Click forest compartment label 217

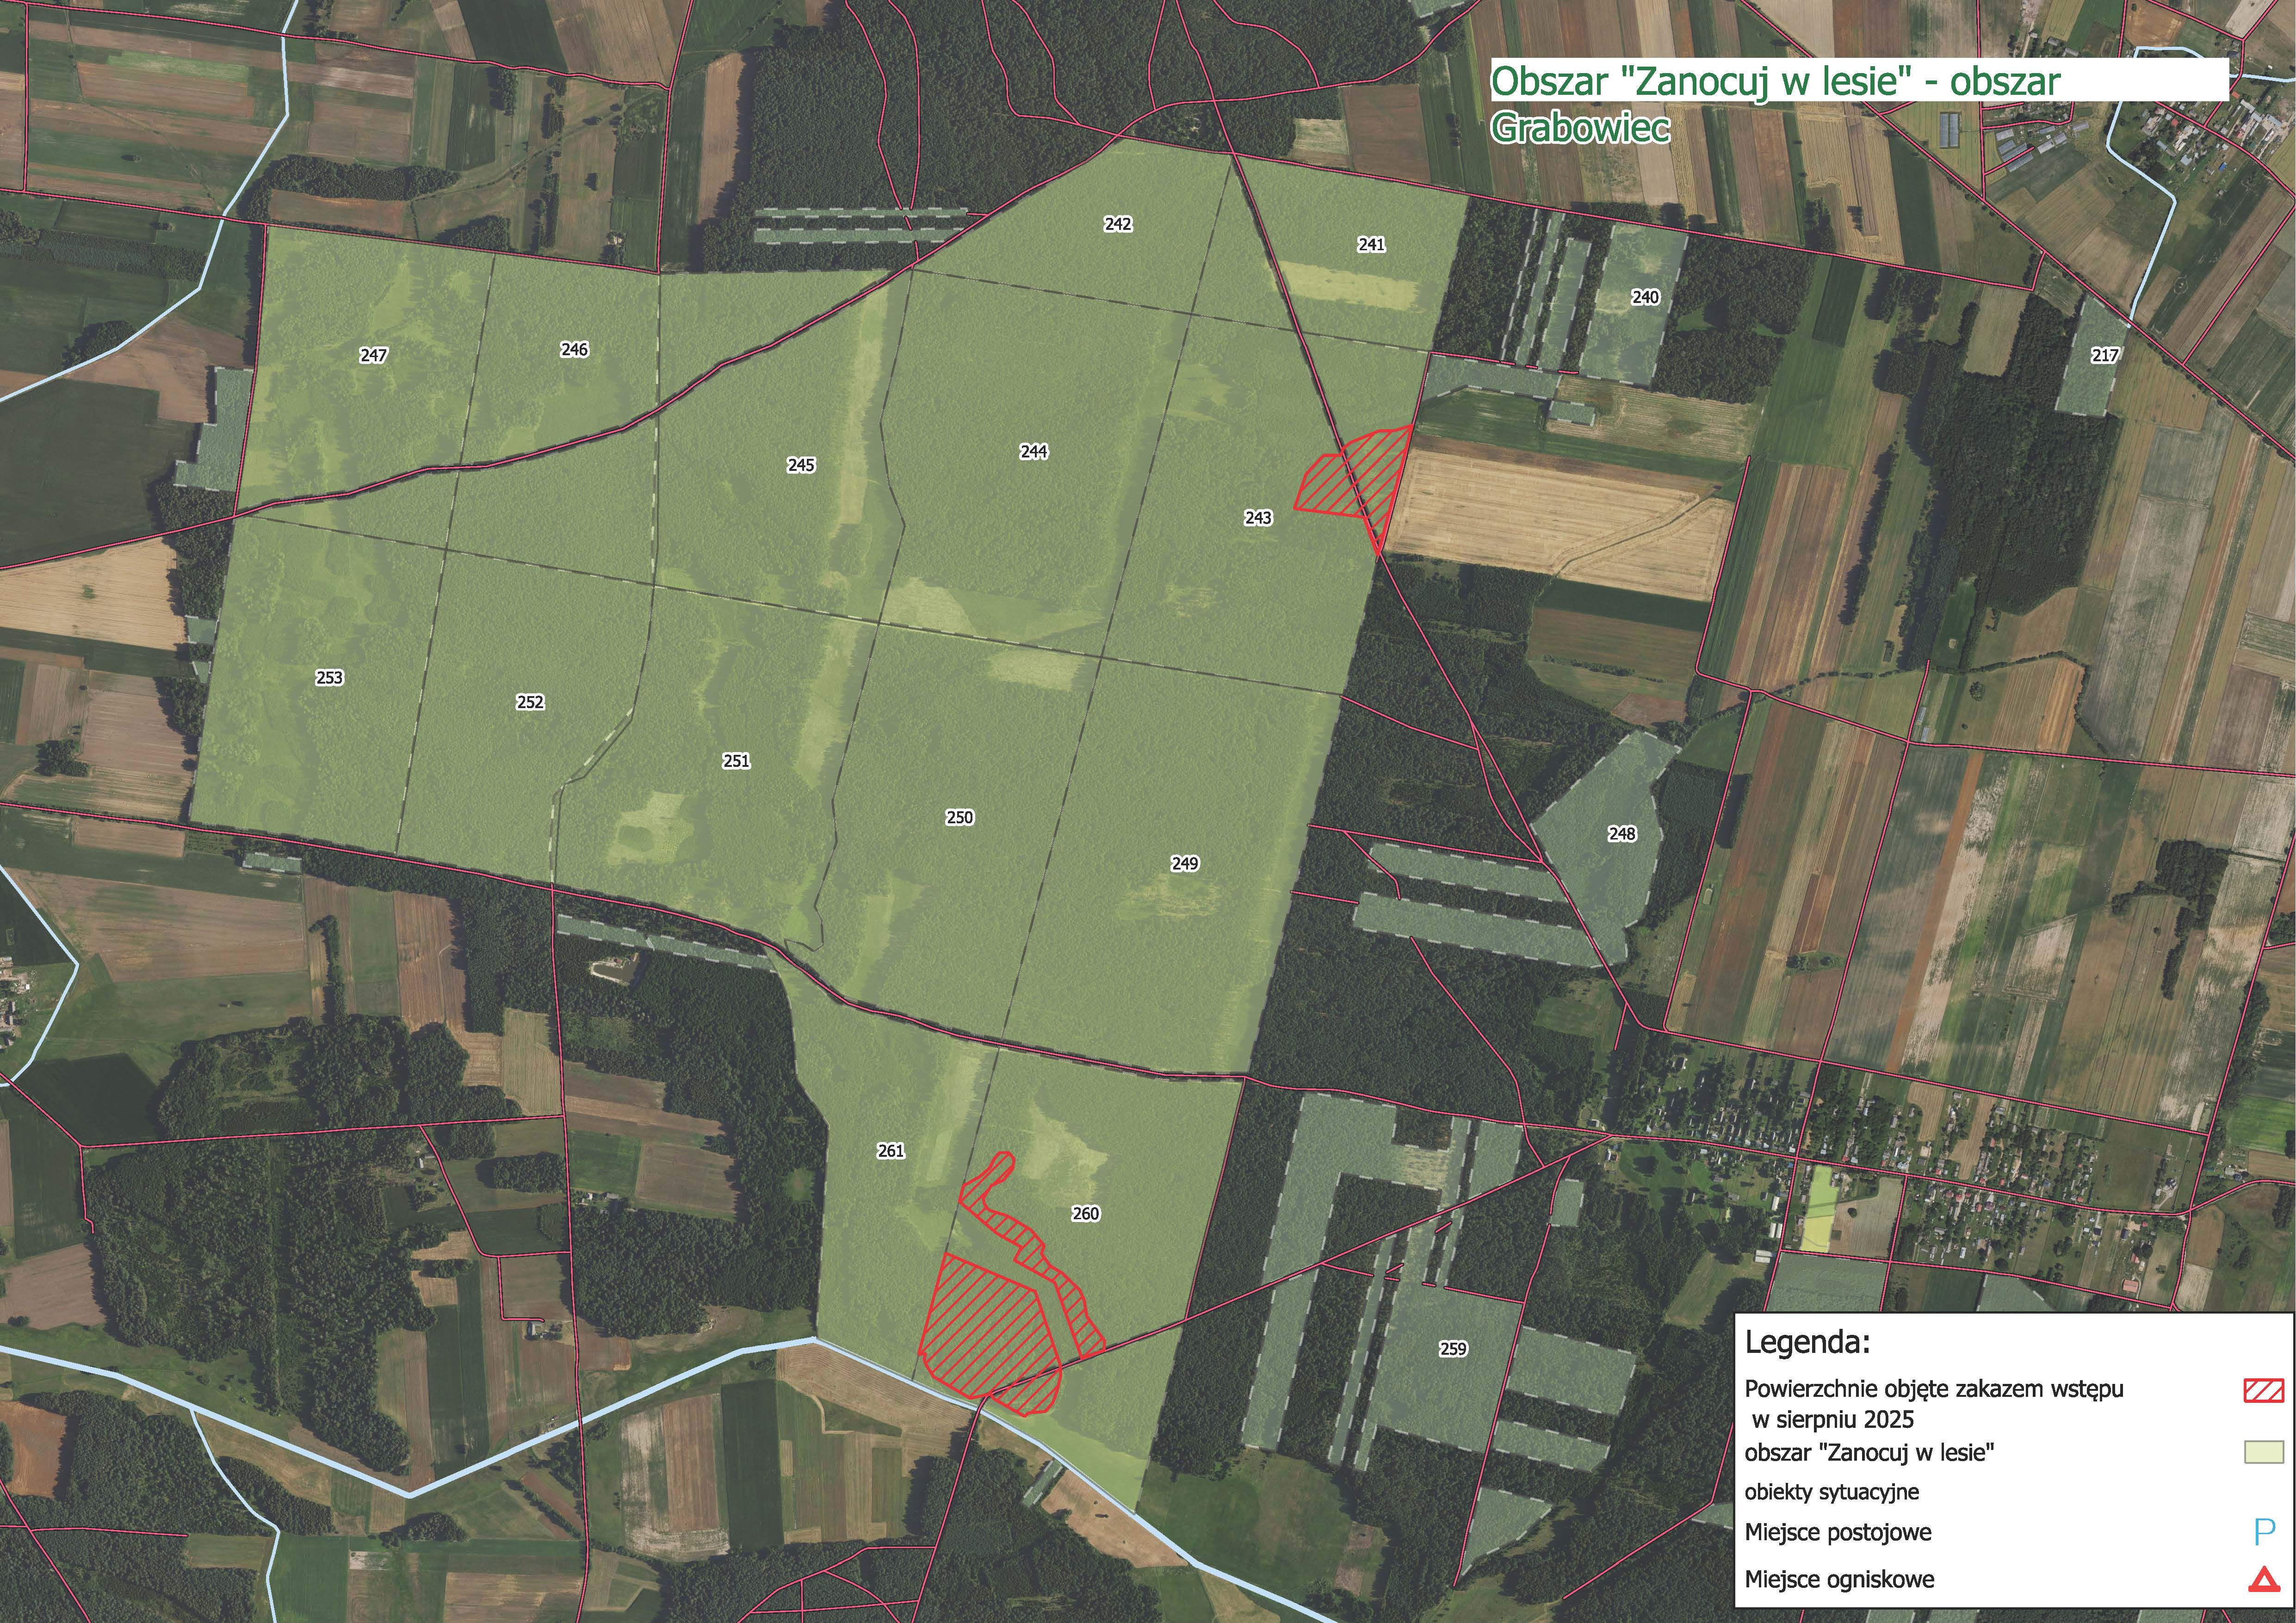pyautogui.click(x=2105, y=355)
